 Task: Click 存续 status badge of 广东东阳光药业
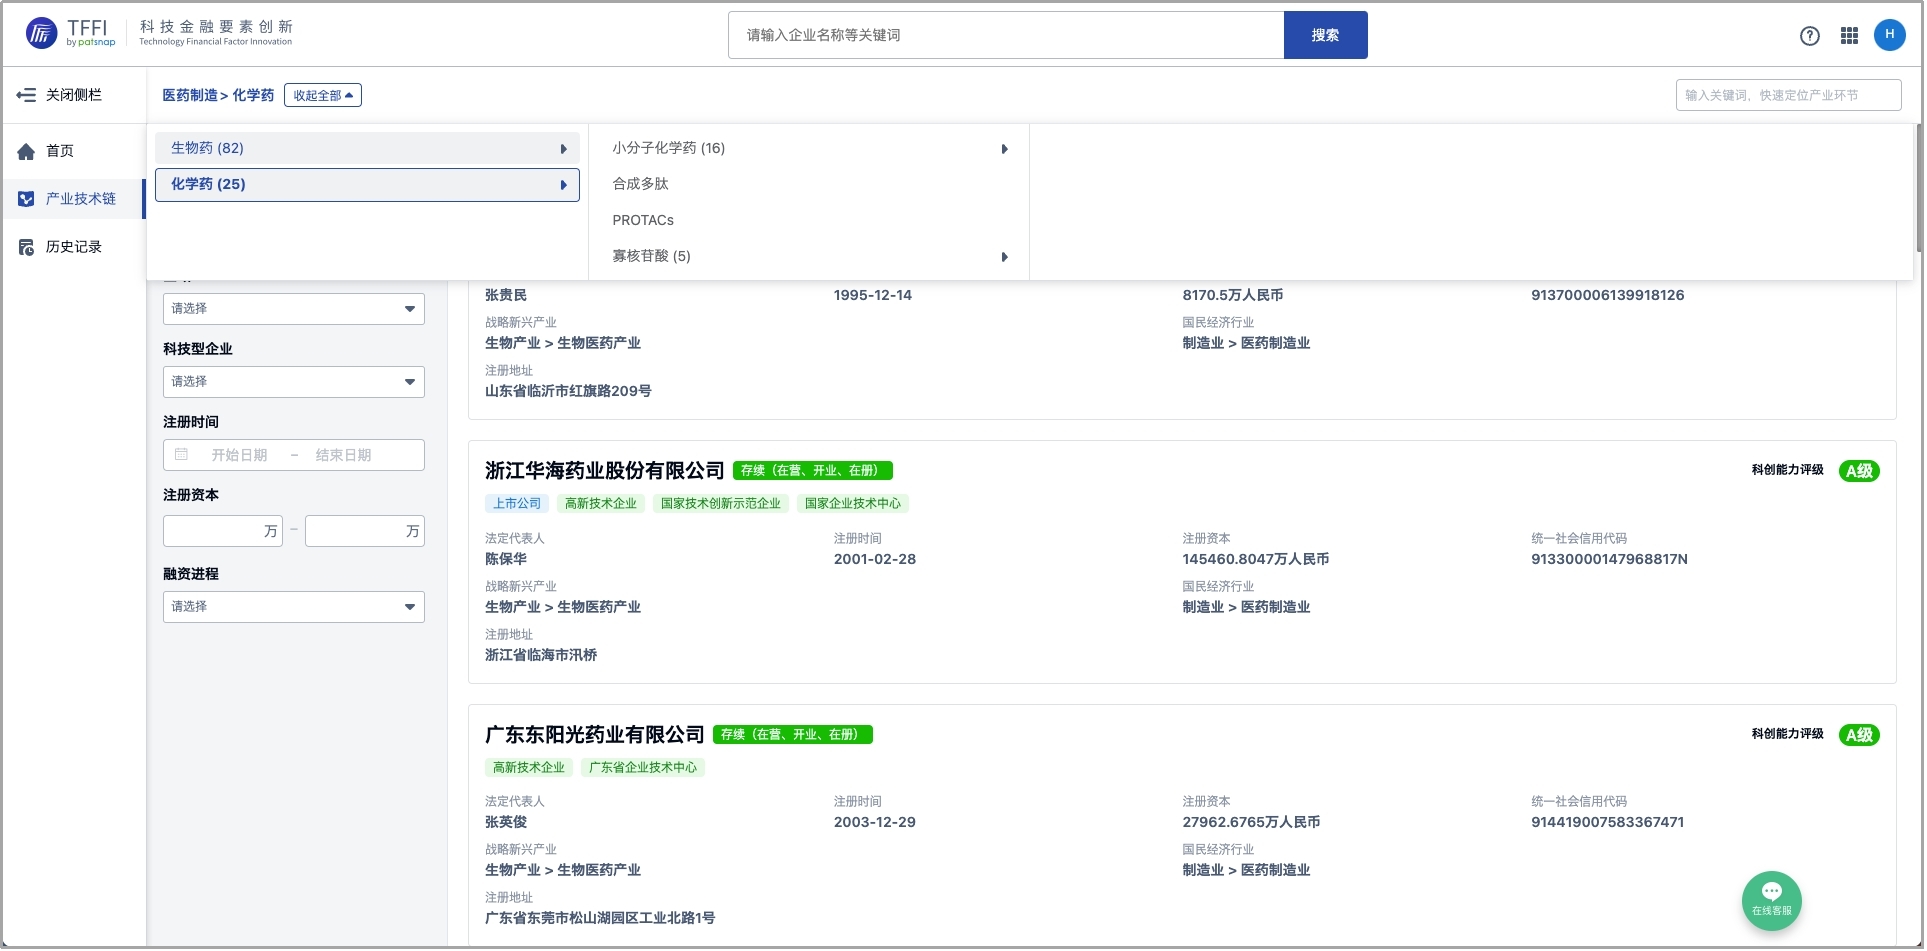793,735
